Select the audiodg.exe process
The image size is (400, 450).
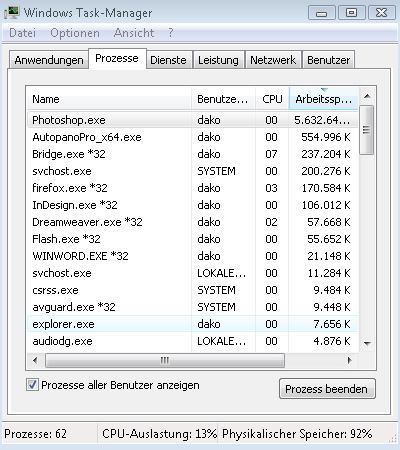point(192,341)
